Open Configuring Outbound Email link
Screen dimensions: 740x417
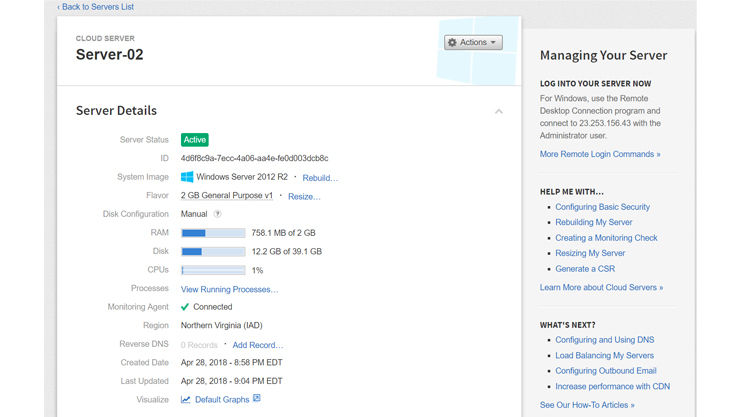(605, 371)
